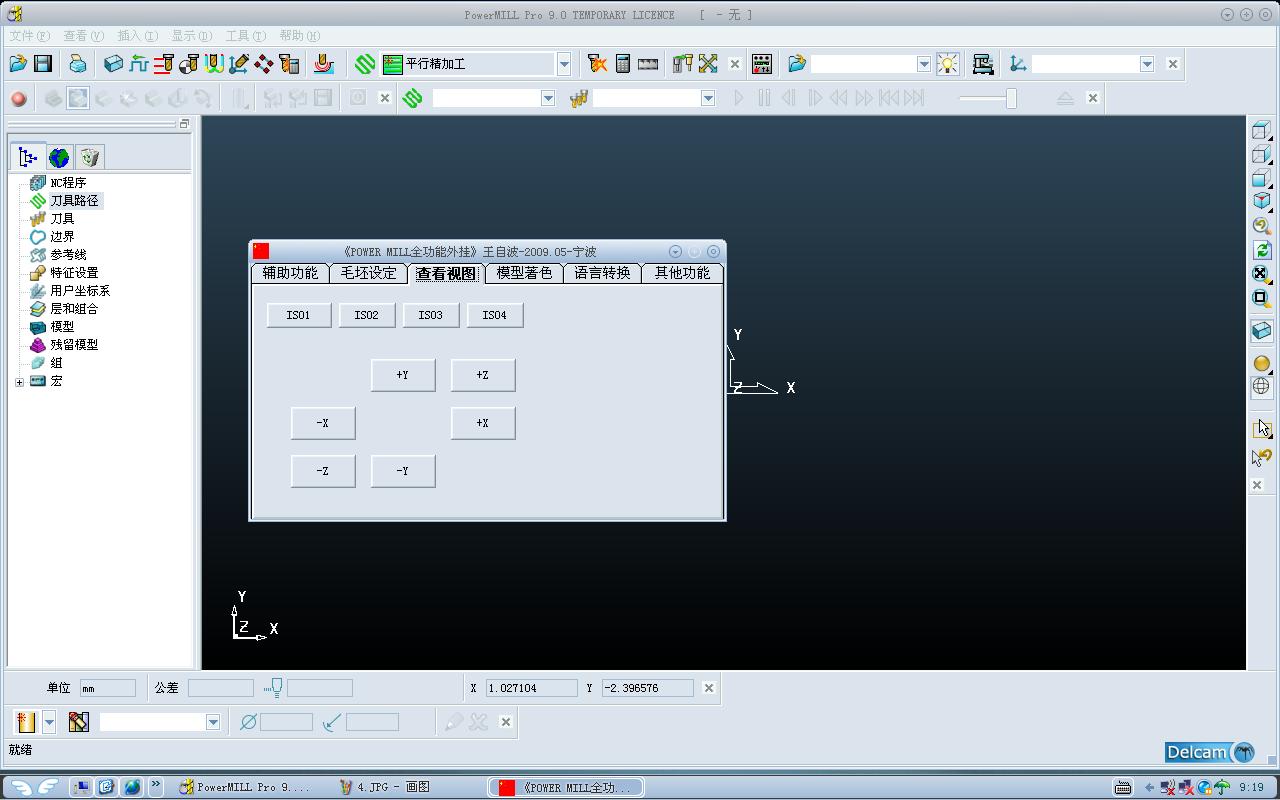
Task: Click the save project disk icon
Action: [43, 64]
